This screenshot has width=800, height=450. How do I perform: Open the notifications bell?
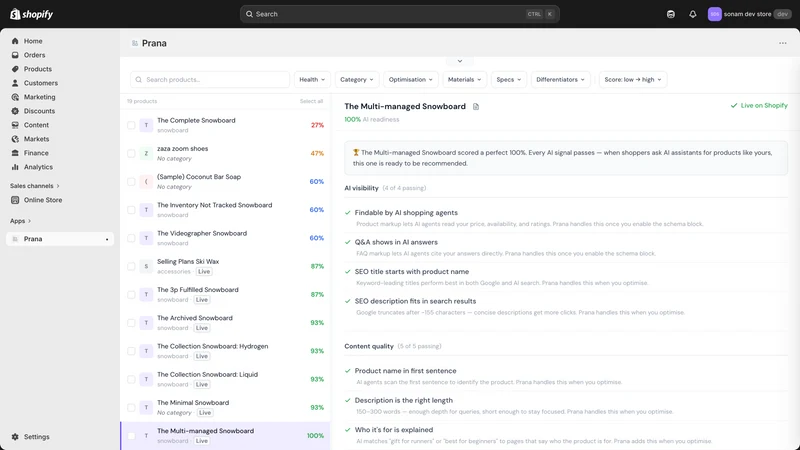[692, 14]
